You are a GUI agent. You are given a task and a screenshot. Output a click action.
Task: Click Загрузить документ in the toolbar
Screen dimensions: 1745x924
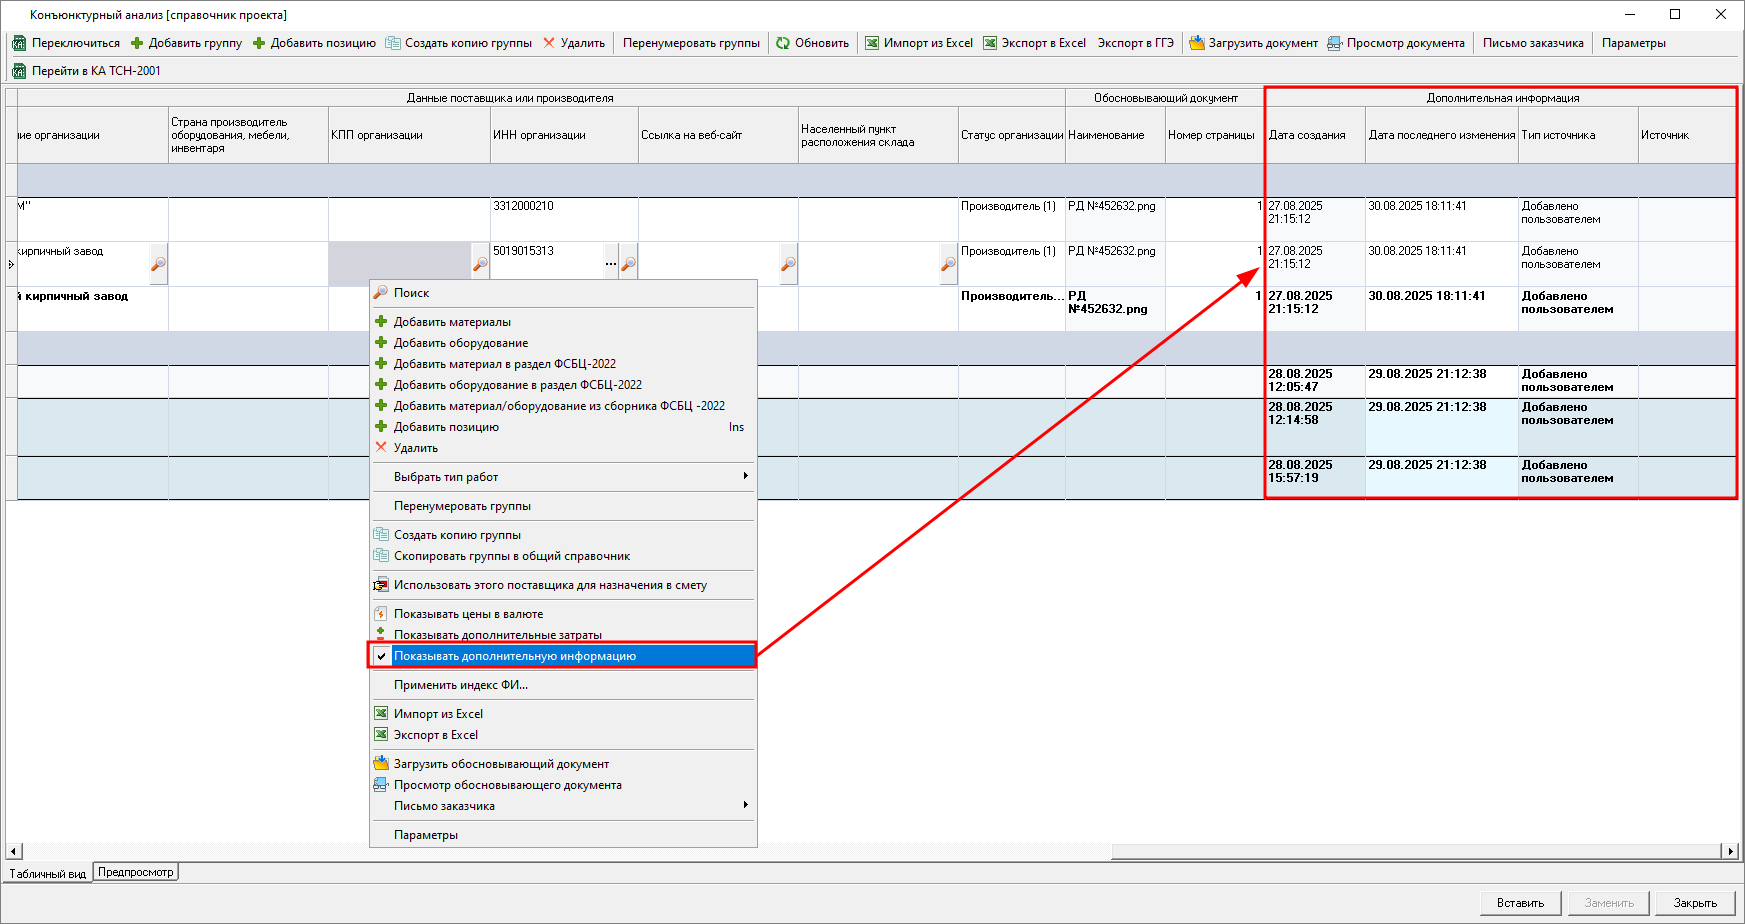click(x=1254, y=43)
